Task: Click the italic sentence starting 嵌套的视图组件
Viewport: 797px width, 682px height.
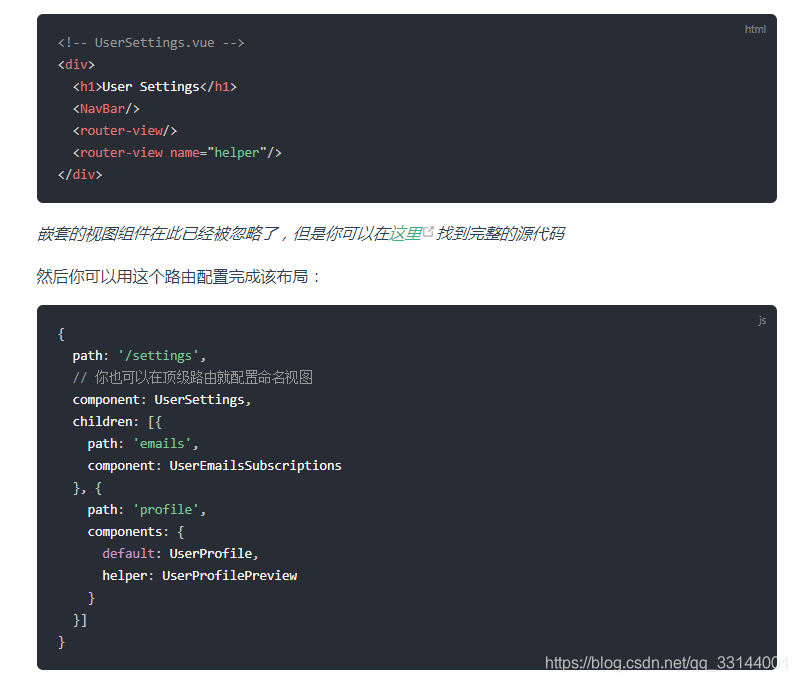Action: (x=300, y=233)
